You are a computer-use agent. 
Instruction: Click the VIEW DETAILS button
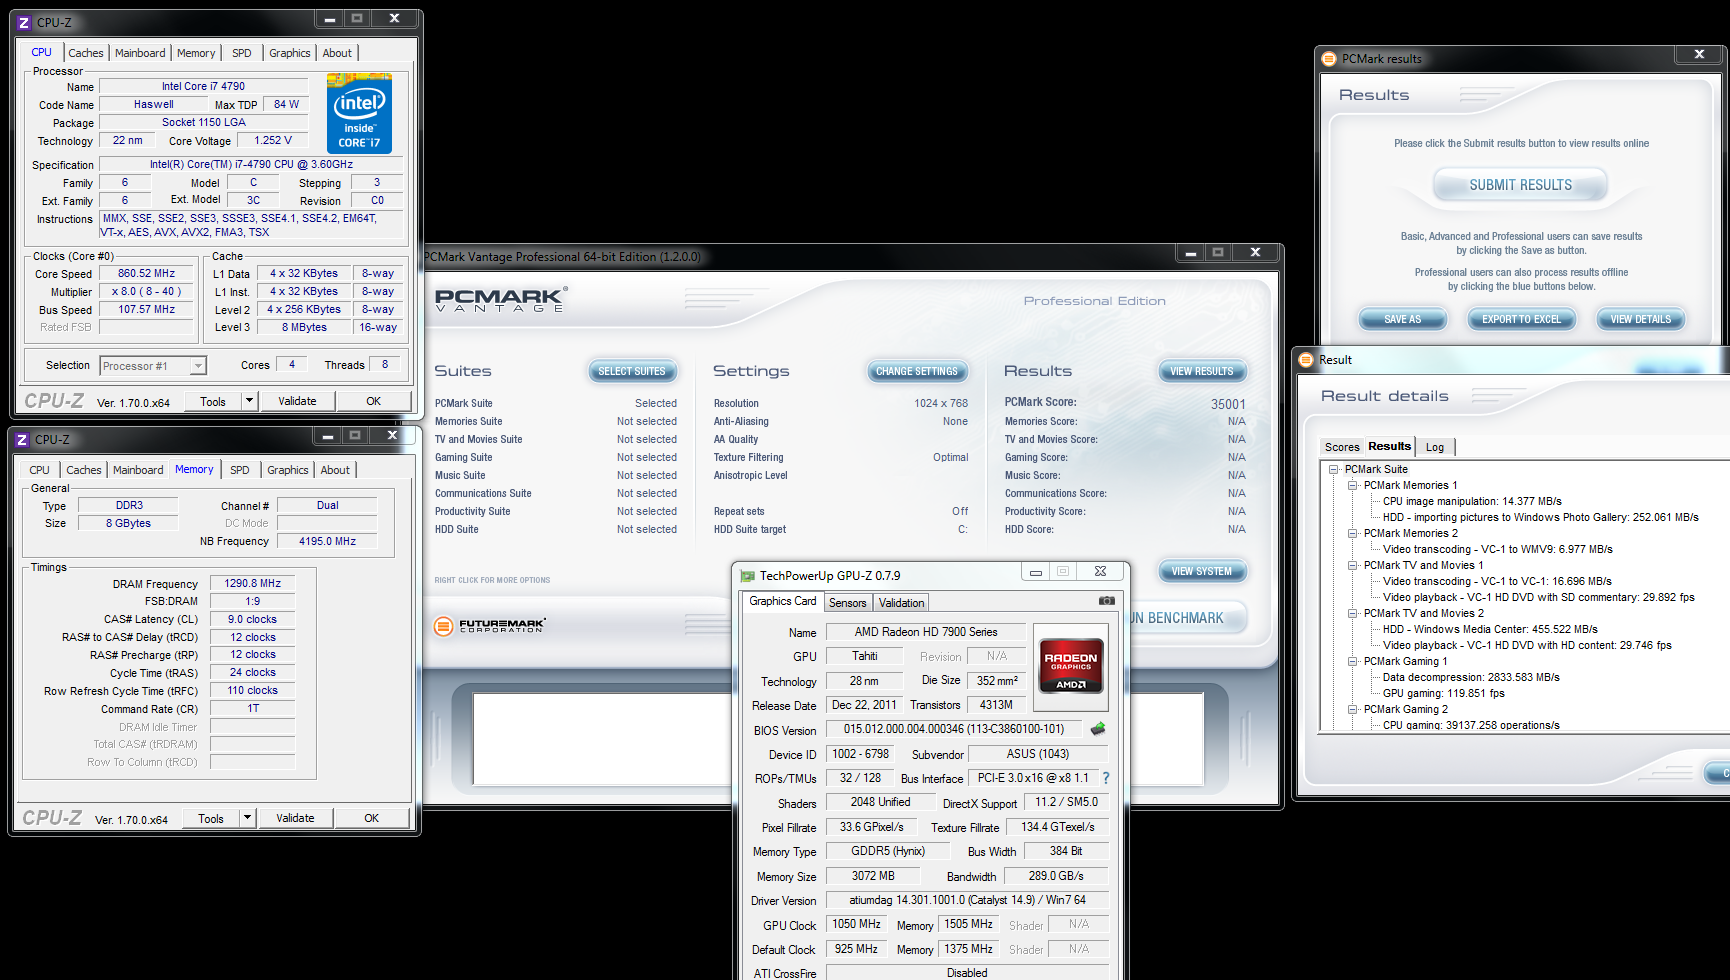pos(1640,319)
